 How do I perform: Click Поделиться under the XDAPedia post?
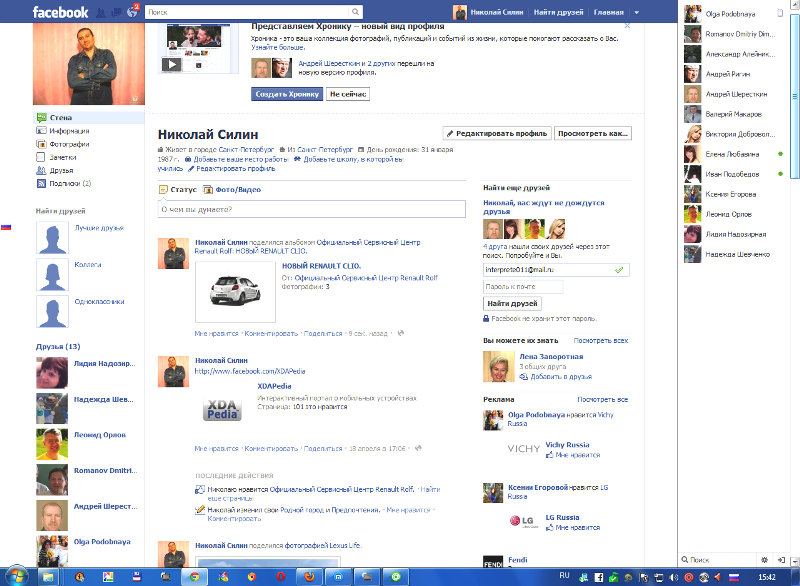click(323, 449)
